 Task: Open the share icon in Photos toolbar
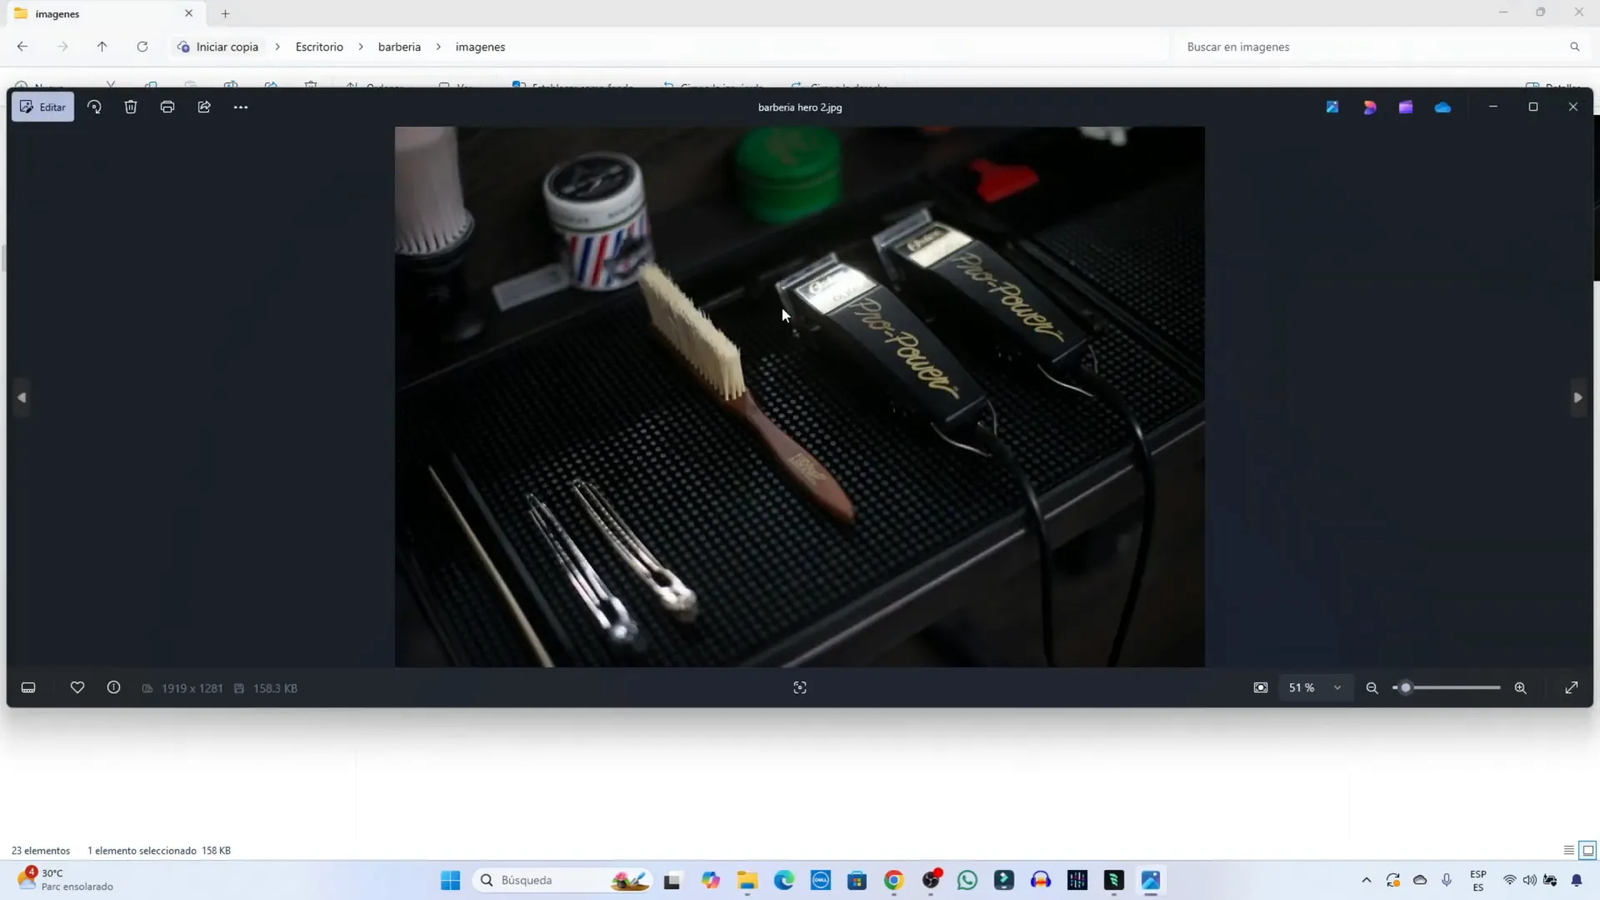[204, 107]
